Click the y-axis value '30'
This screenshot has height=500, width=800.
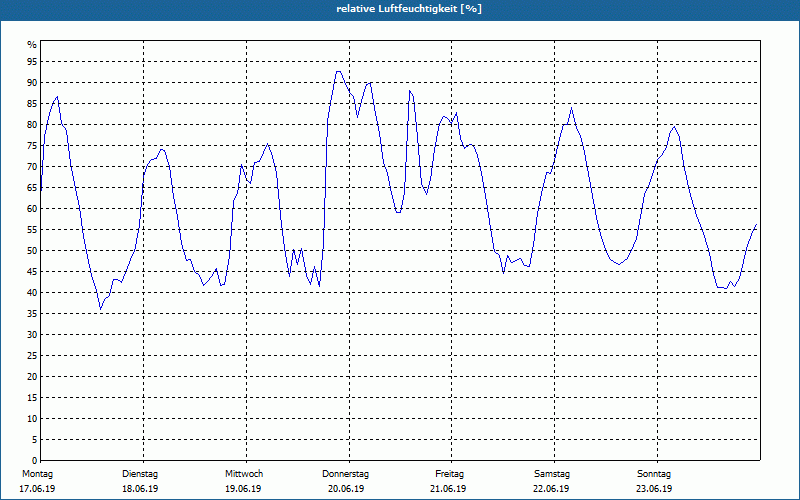(x=32, y=335)
